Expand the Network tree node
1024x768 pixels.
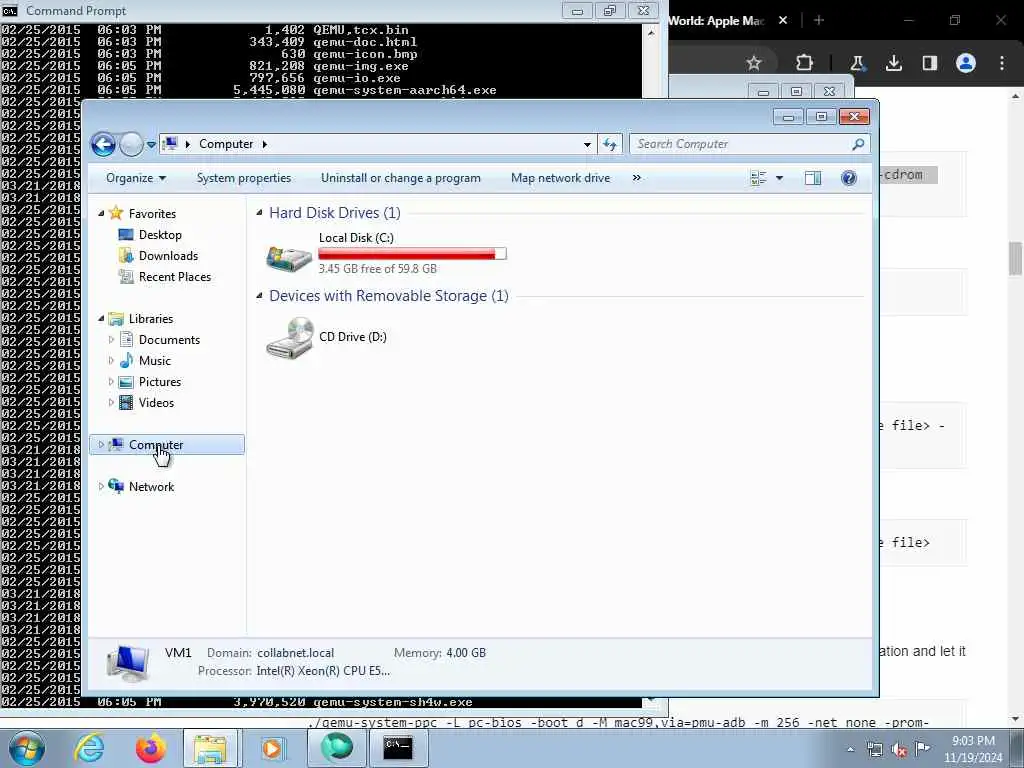pyautogui.click(x=101, y=487)
